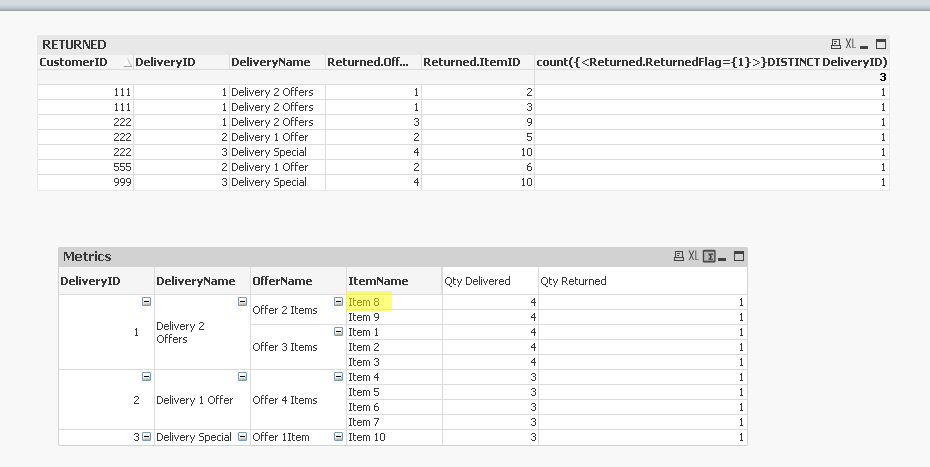This screenshot has width=930, height=467.
Task: Click OfferName header in Metrics
Action: 299,281
